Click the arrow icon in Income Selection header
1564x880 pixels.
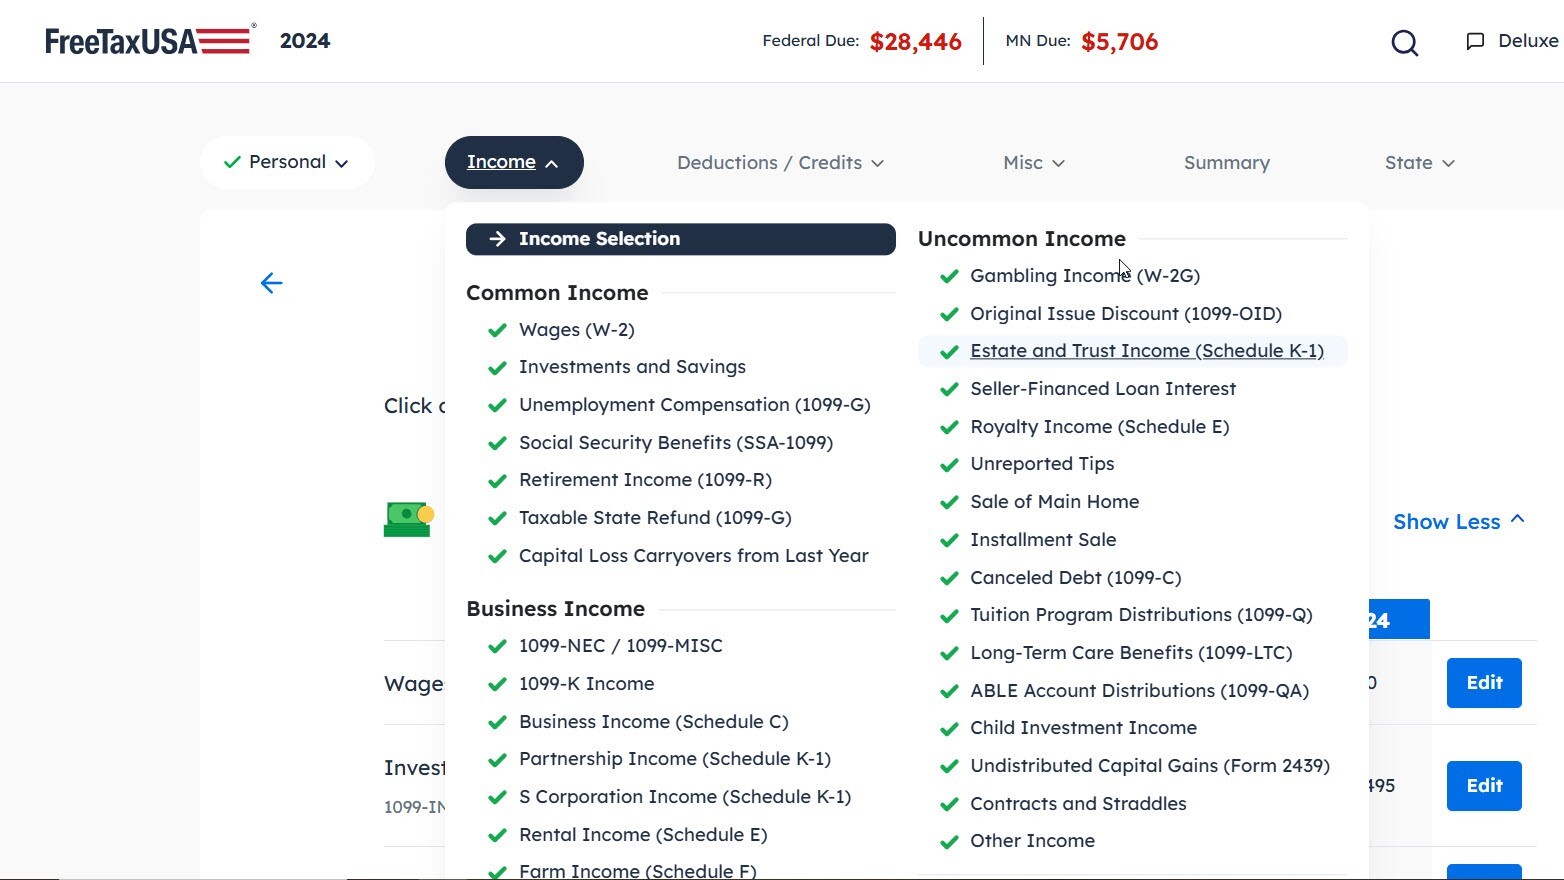[x=496, y=239]
